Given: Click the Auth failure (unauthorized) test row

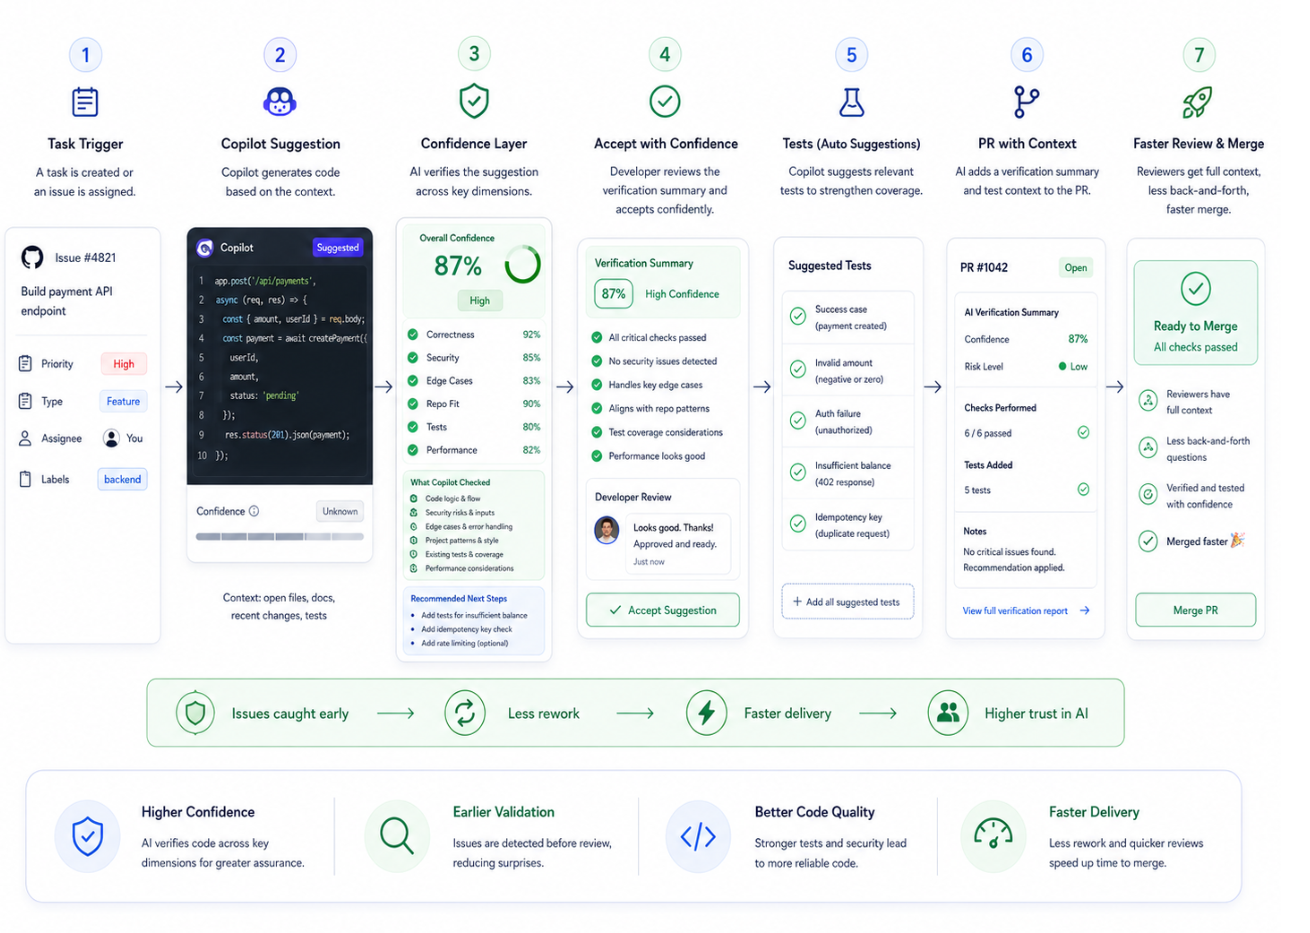Looking at the screenshot, I should point(848,421).
